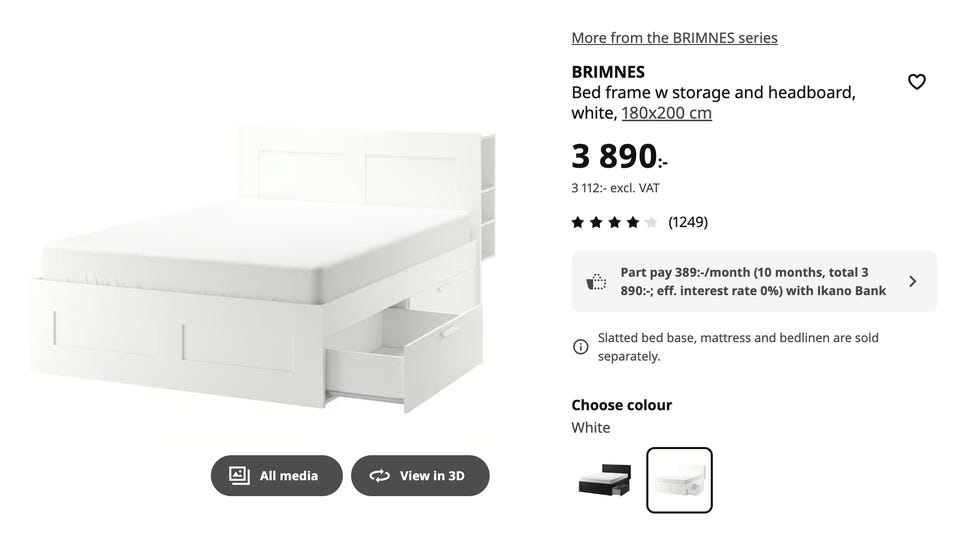The image size is (960, 535).
Task: Open All media button
Action: [x=277, y=476]
